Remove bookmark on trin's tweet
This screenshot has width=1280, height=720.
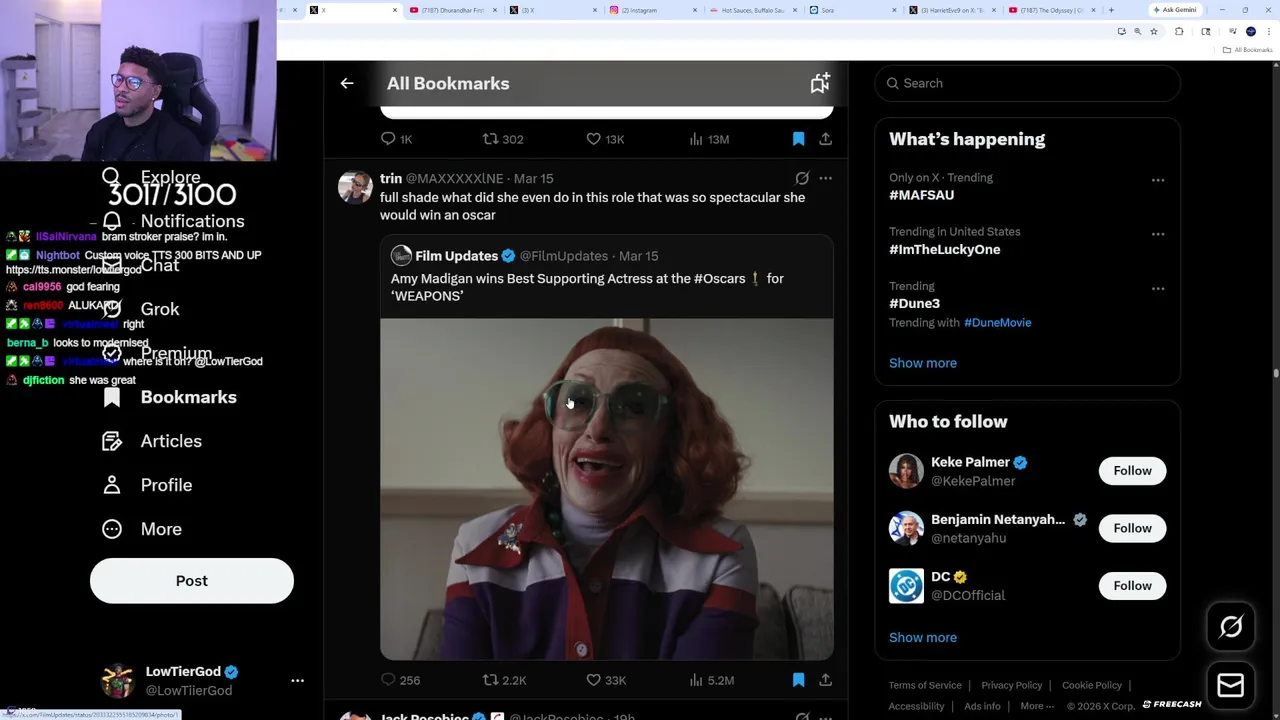coord(798,680)
